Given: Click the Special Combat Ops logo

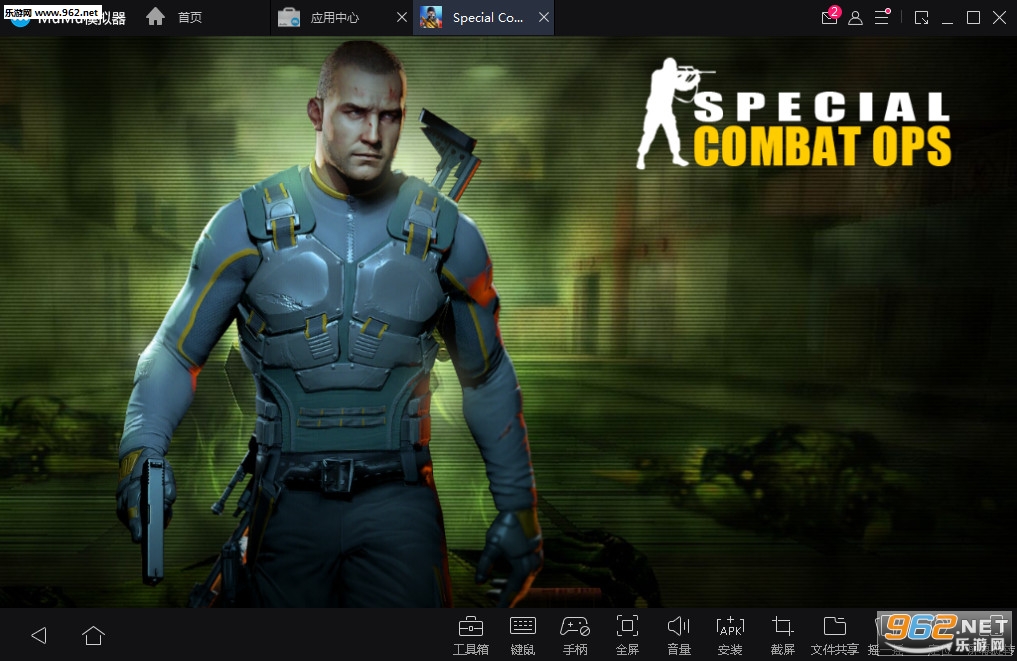Looking at the screenshot, I should 794,114.
